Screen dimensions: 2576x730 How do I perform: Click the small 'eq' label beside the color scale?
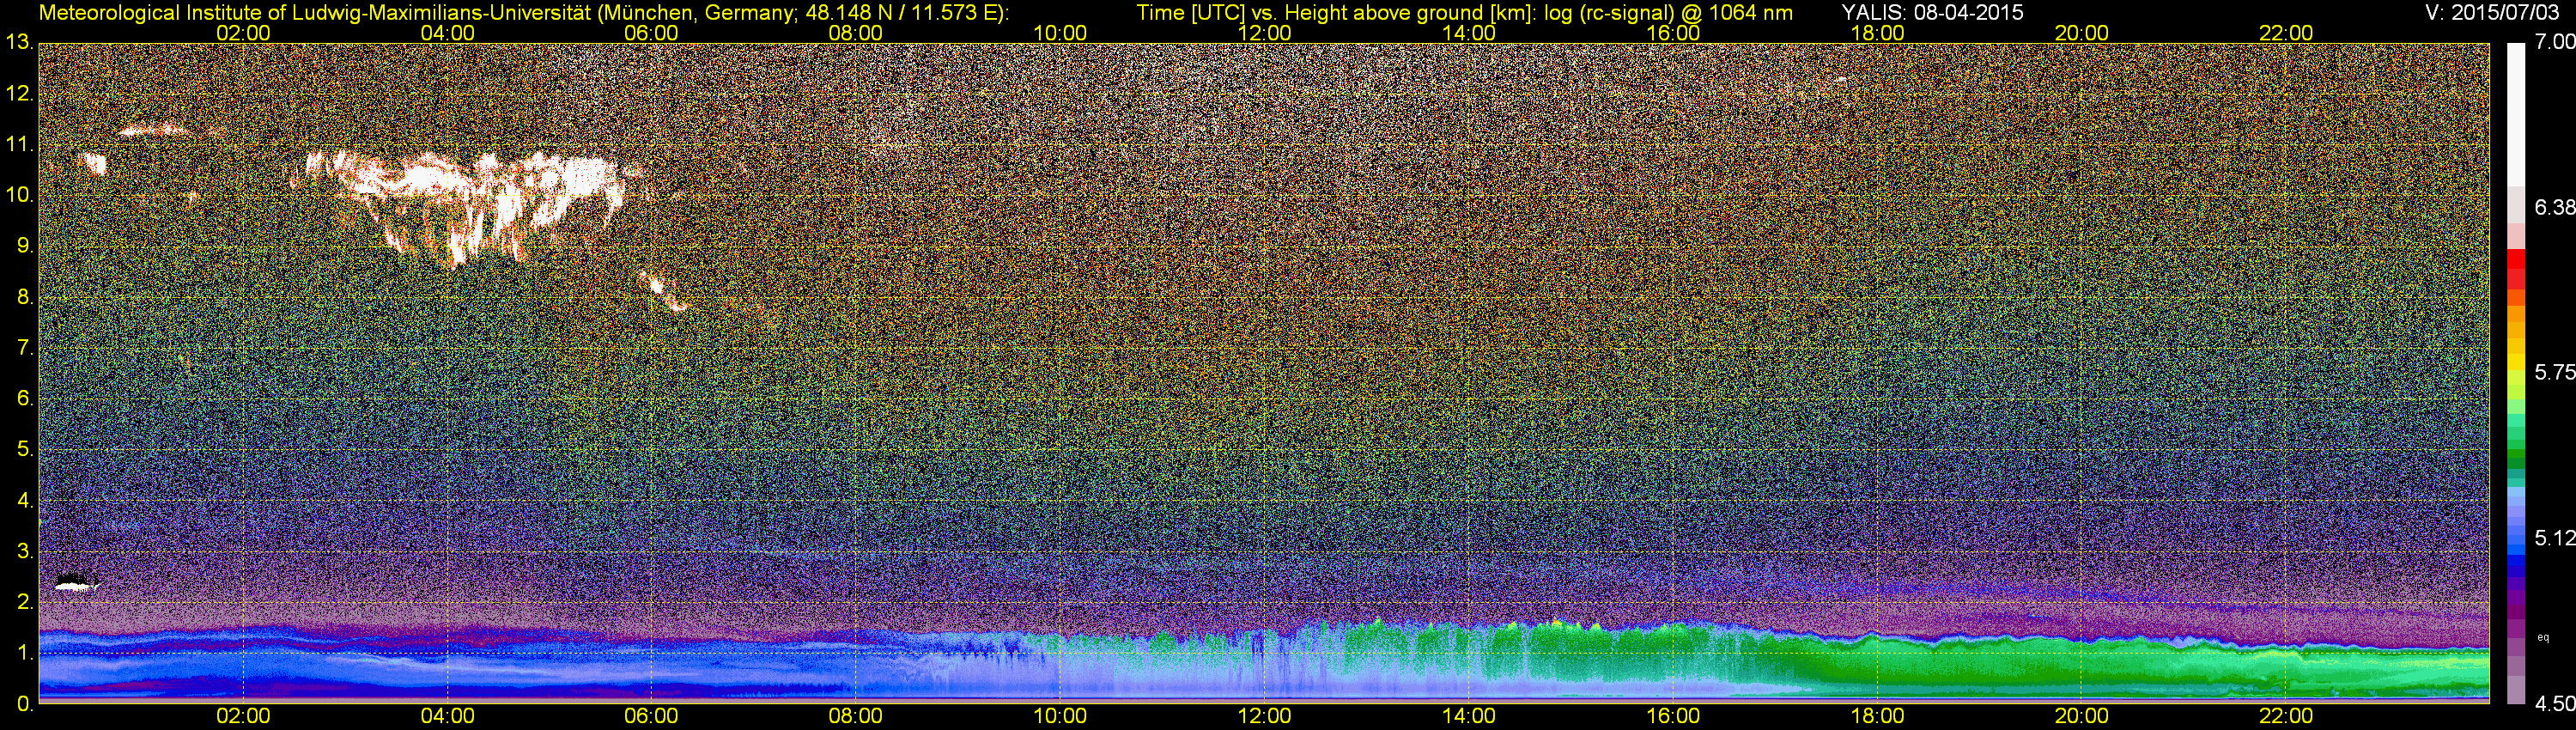pyautogui.click(x=2544, y=637)
